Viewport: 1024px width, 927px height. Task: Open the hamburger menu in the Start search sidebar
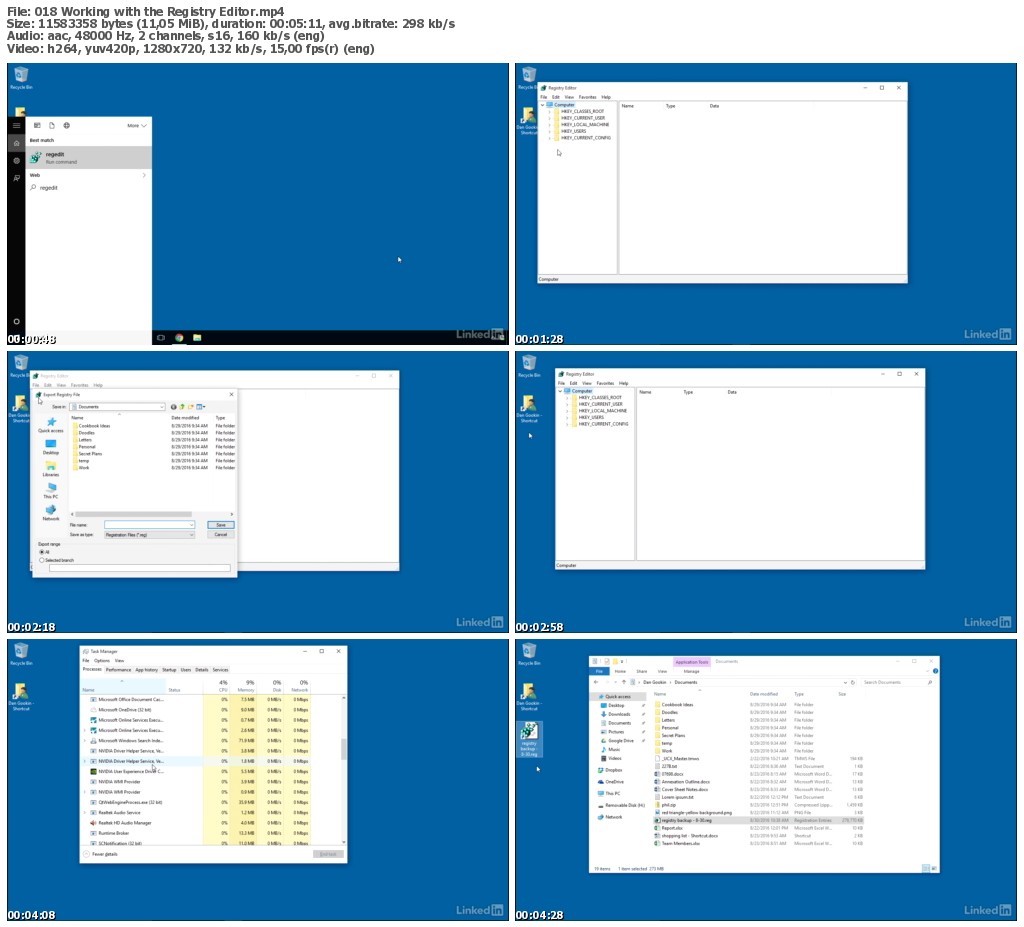click(x=16, y=125)
